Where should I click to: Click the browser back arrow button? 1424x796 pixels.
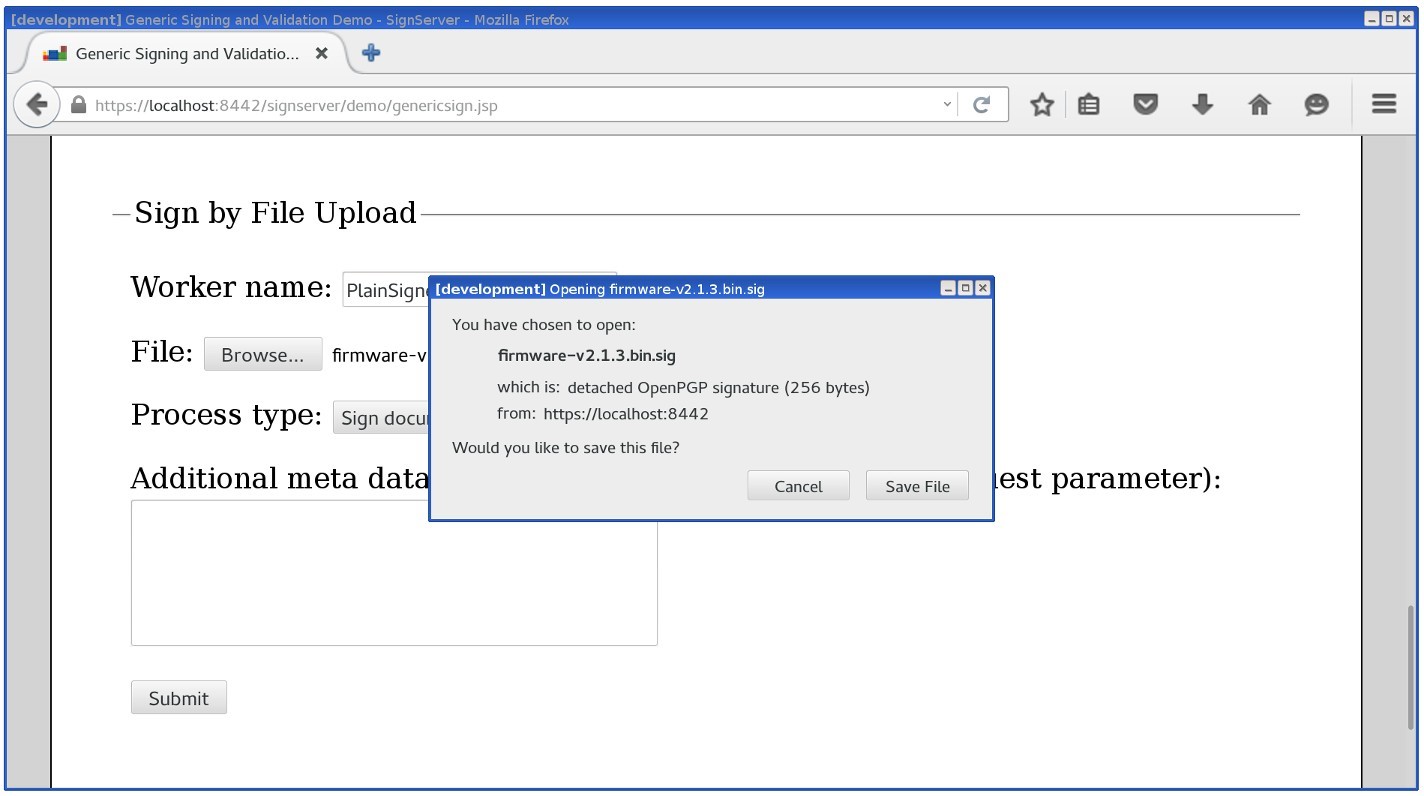tap(37, 105)
